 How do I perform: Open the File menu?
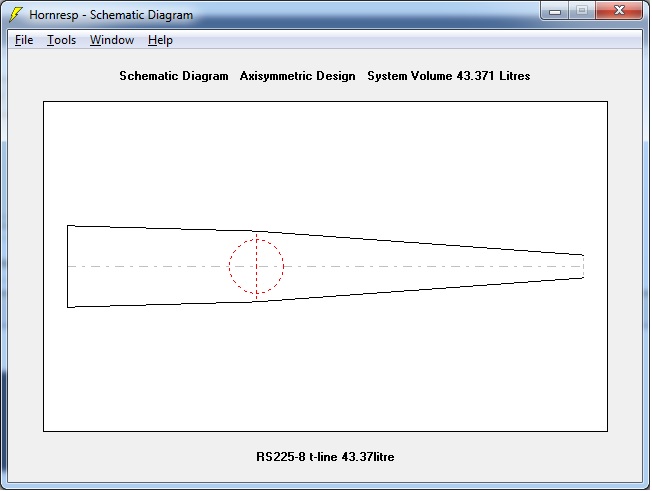click(x=24, y=40)
